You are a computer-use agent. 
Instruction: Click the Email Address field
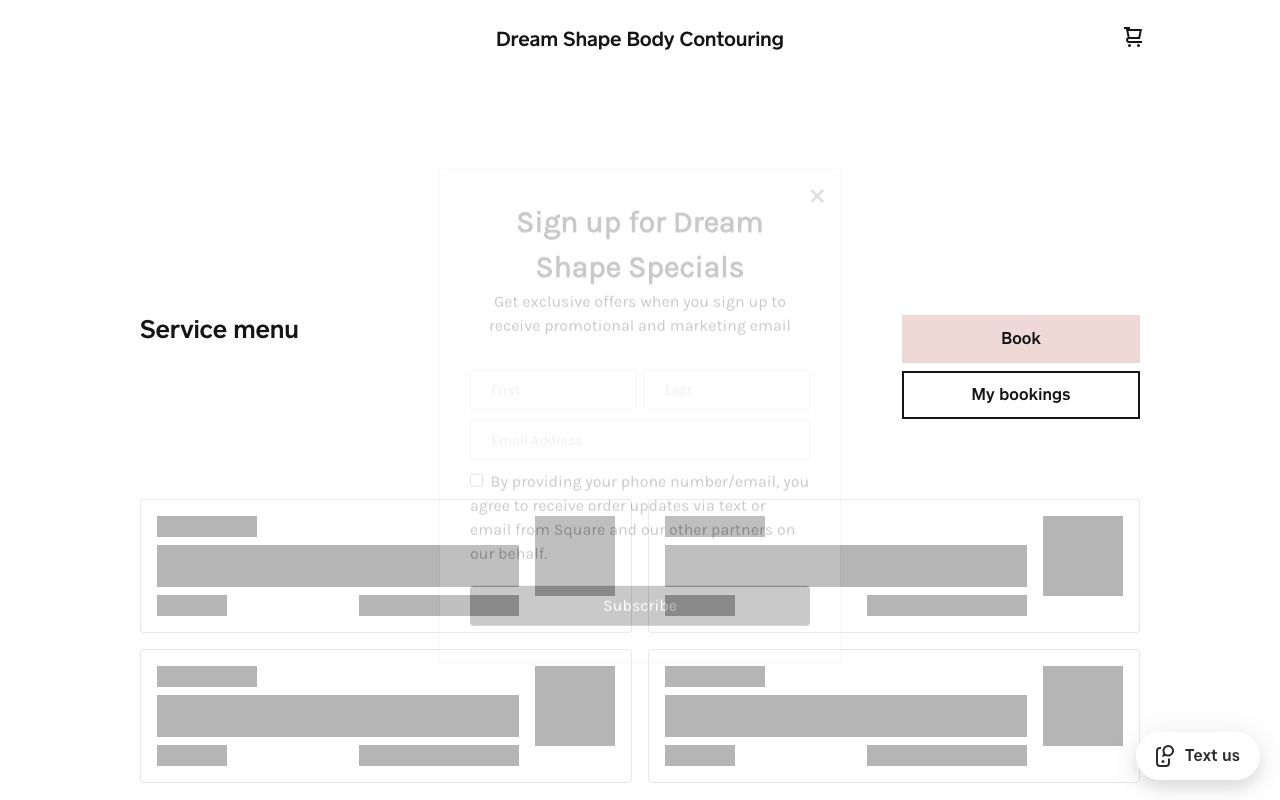point(640,440)
